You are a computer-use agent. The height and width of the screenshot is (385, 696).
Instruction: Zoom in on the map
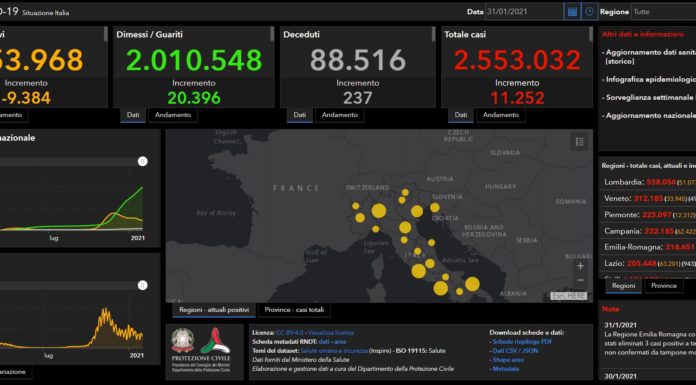pyautogui.click(x=580, y=266)
